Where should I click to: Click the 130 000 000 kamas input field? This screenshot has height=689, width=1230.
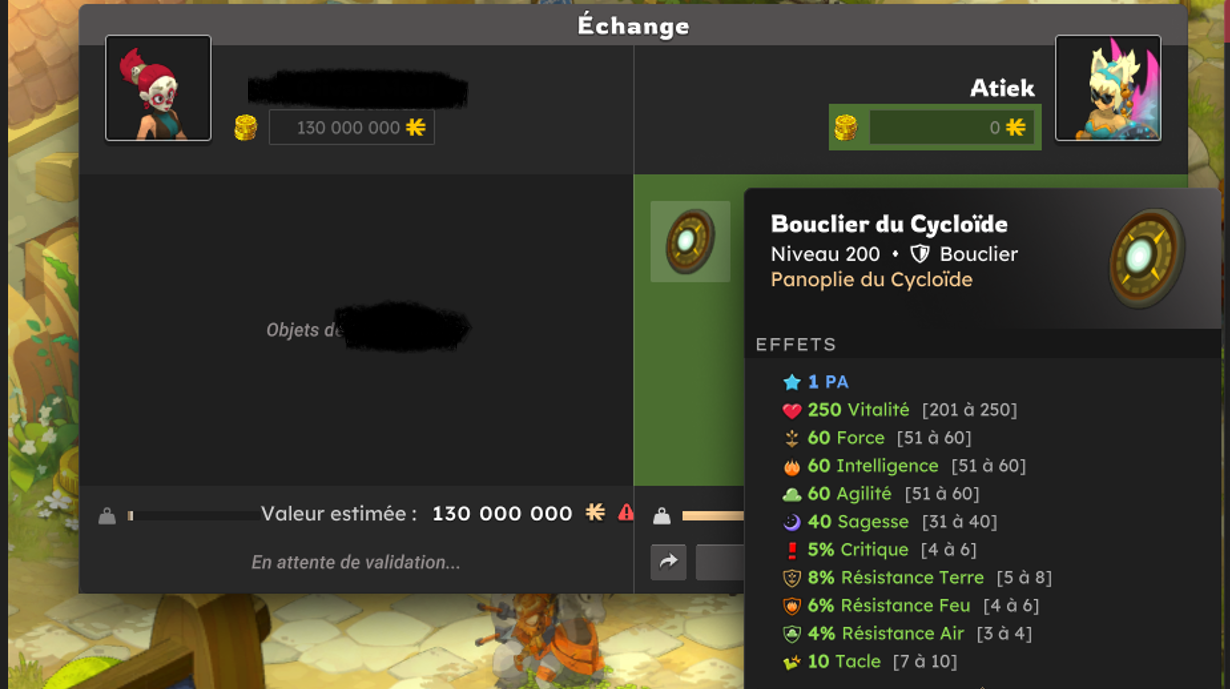[351, 127]
